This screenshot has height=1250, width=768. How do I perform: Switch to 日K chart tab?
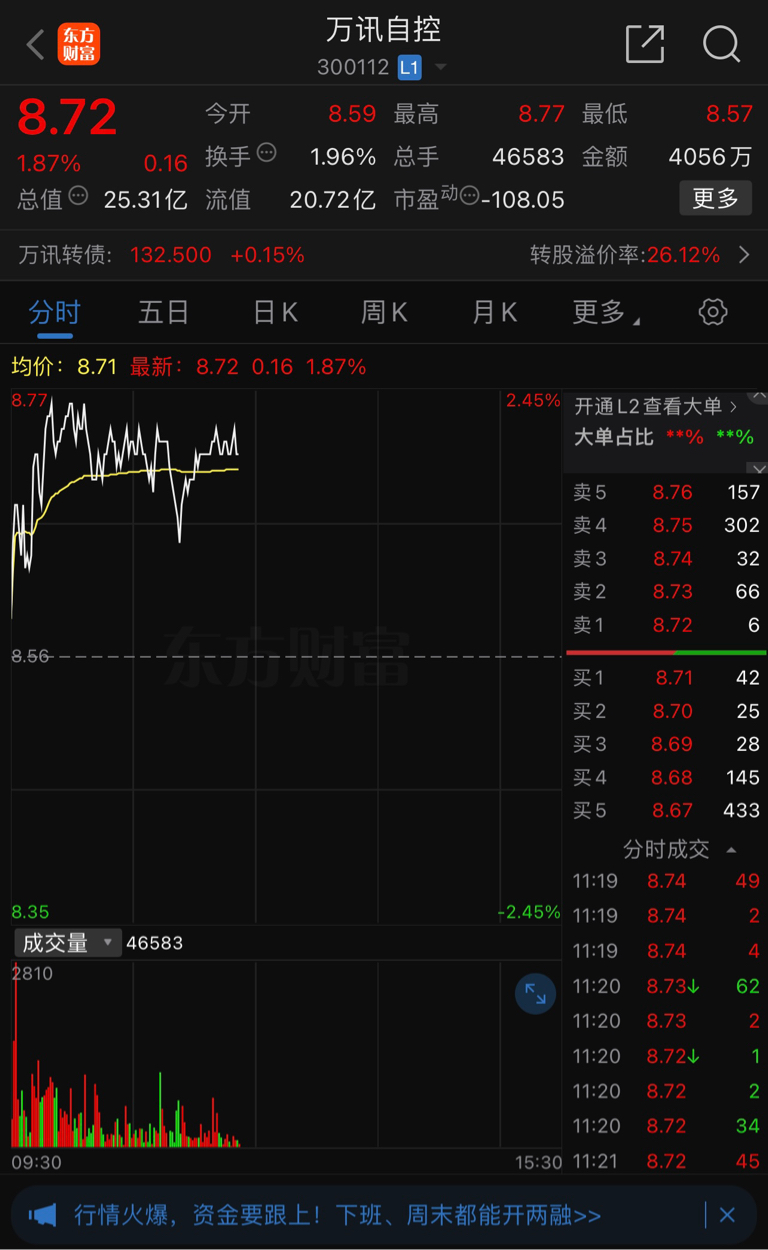[x=275, y=313]
